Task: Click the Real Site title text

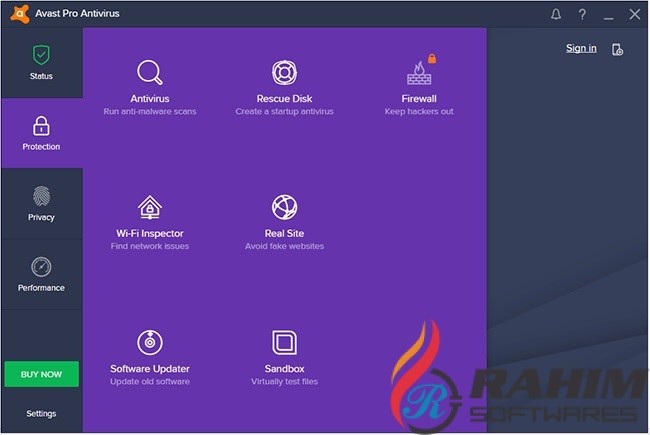Action: (284, 233)
